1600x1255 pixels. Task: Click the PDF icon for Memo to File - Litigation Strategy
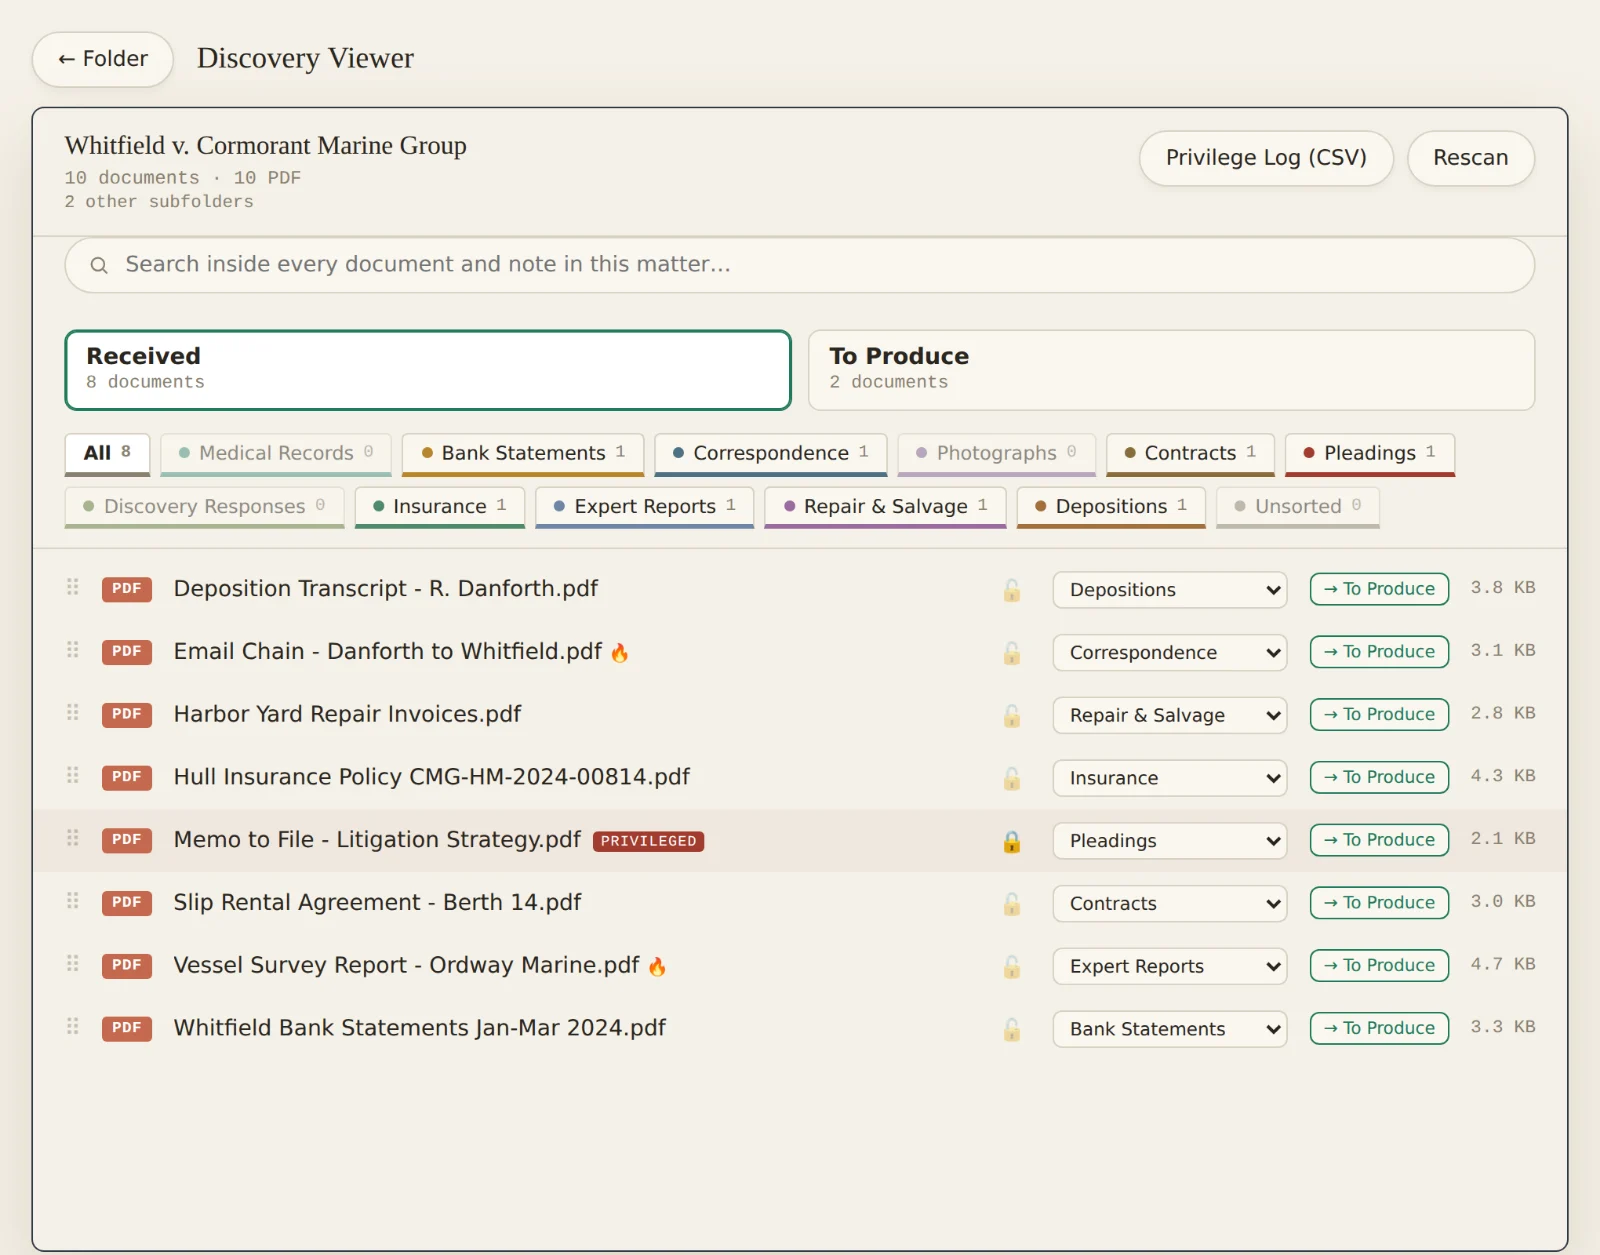click(x=127, y=840)
